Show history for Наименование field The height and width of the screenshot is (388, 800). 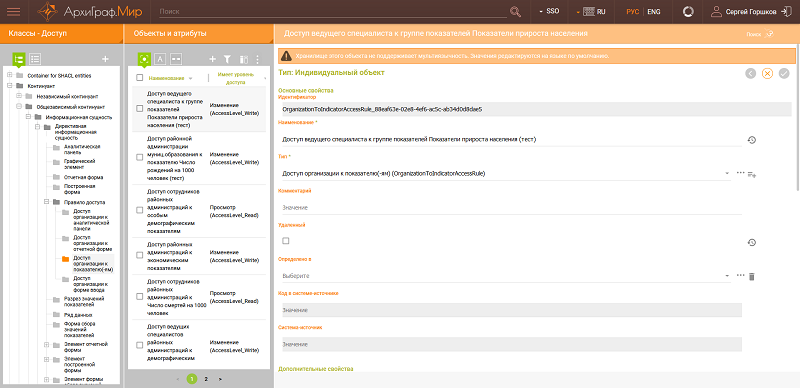point(752,139)
